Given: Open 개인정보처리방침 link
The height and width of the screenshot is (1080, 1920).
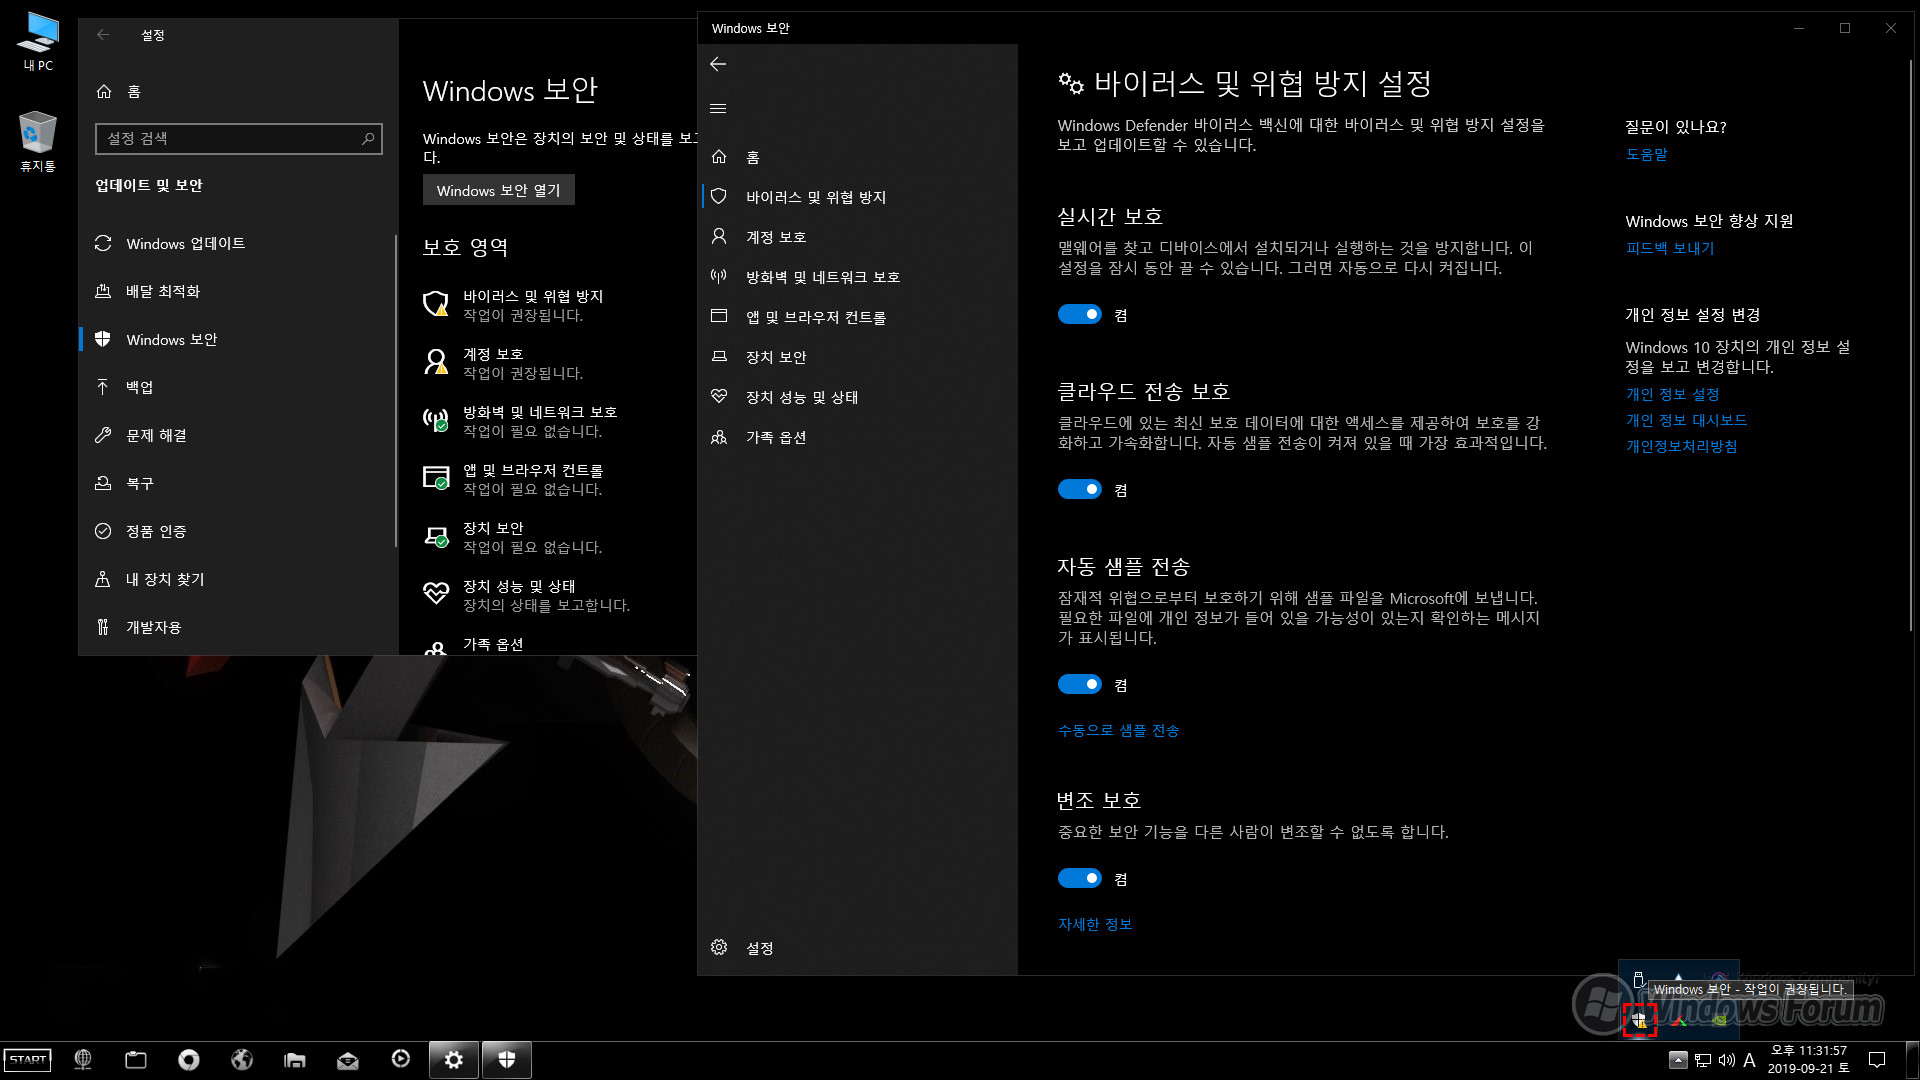Looking at the screenshot, I should [1681, 446].
